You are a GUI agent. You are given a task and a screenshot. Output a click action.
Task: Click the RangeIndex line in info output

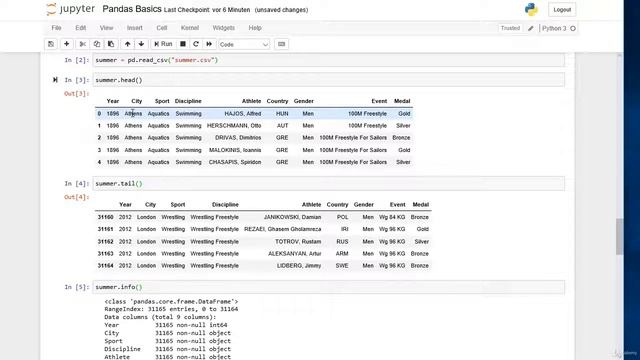point(171,309)
